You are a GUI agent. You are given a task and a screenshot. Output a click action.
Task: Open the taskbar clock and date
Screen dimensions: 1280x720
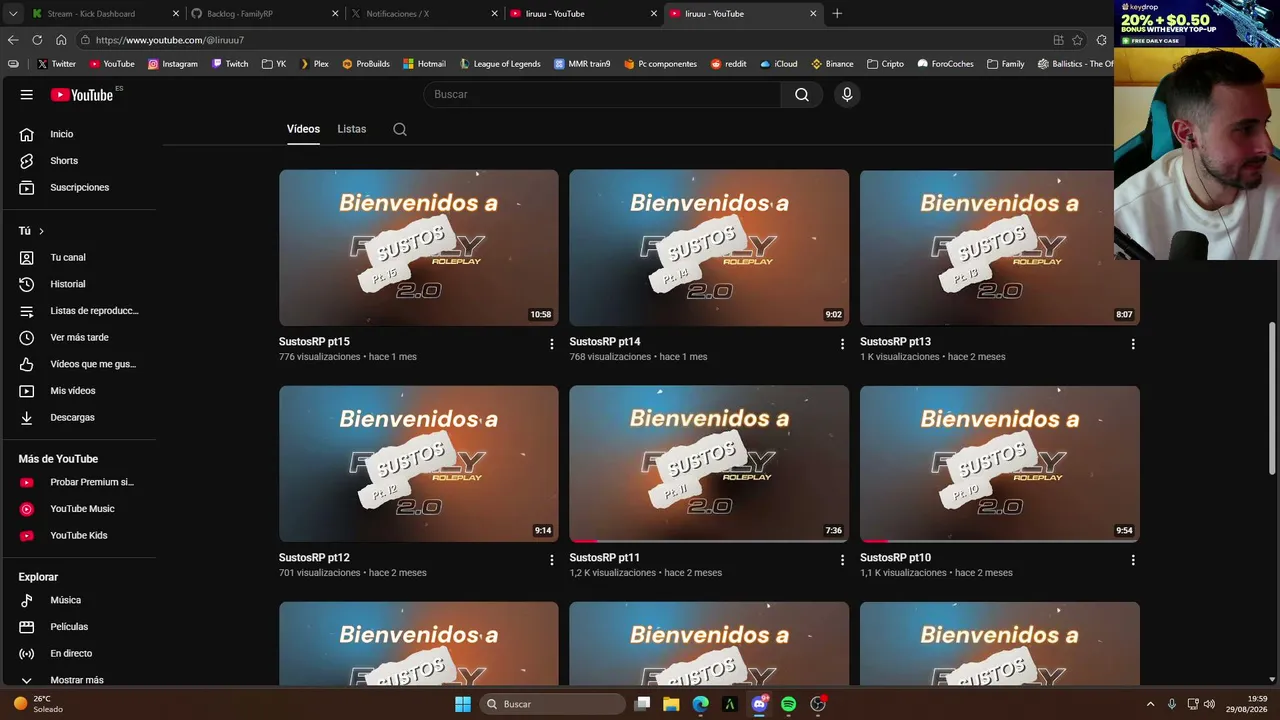tap(1249, 704)
